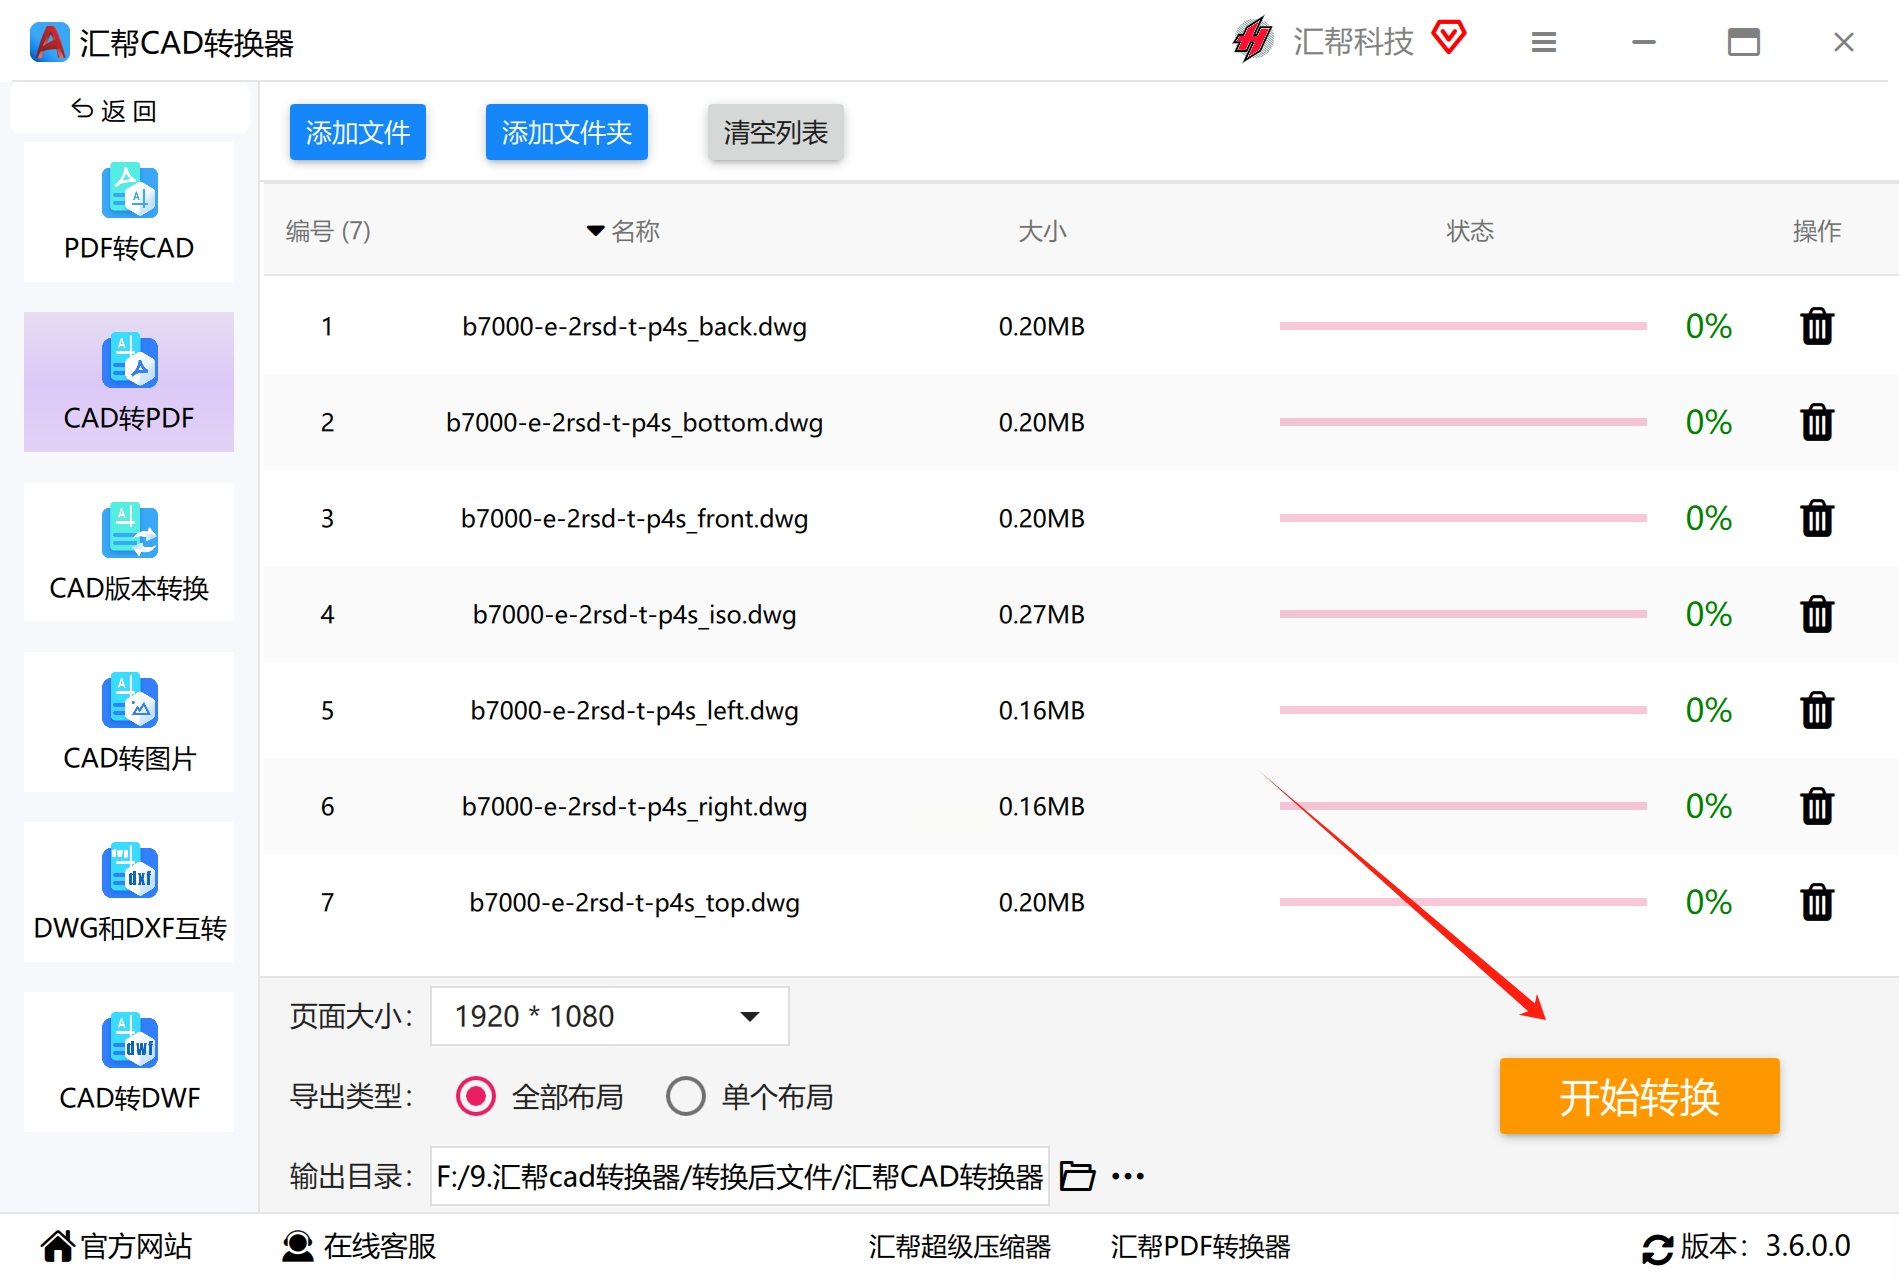
Task: Switch to CAD转PDF mode
Action: point(129,382)
